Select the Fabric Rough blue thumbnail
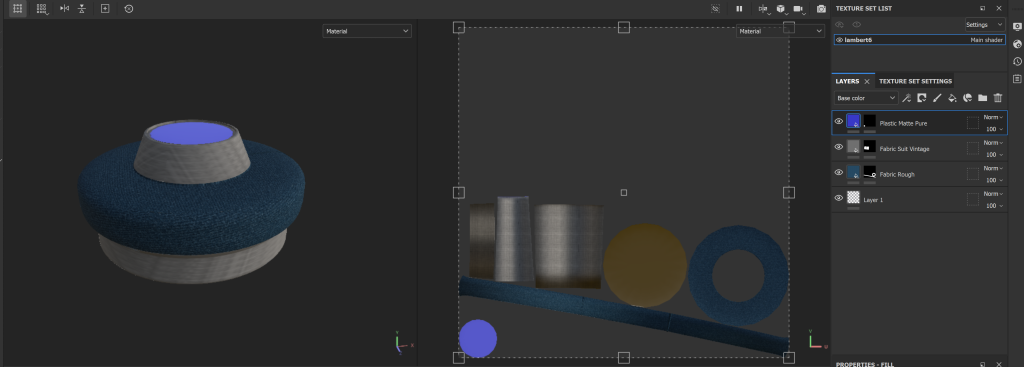The height and width of the screenshot is (367, 1024). tap(853, 172)
